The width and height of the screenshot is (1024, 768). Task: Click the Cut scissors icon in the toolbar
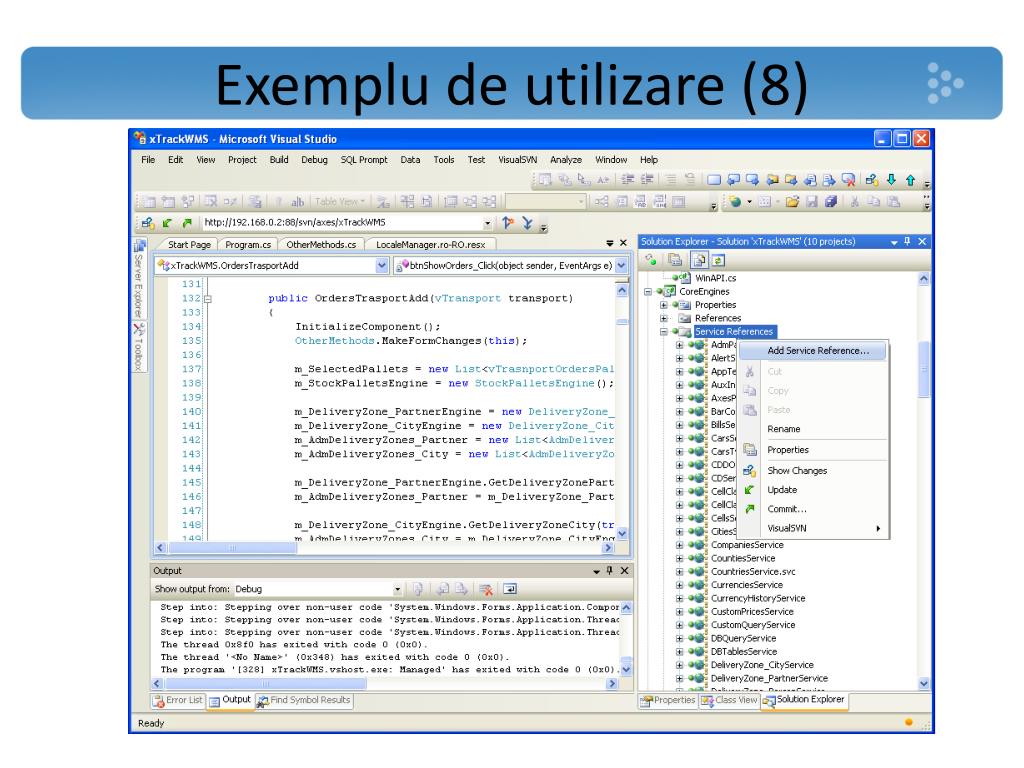tap(854, 201)
